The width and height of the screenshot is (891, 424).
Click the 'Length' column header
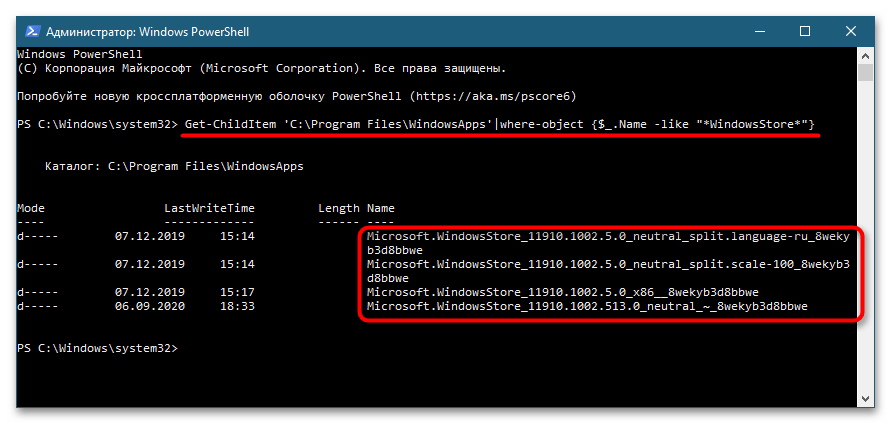tap(338, 208)
